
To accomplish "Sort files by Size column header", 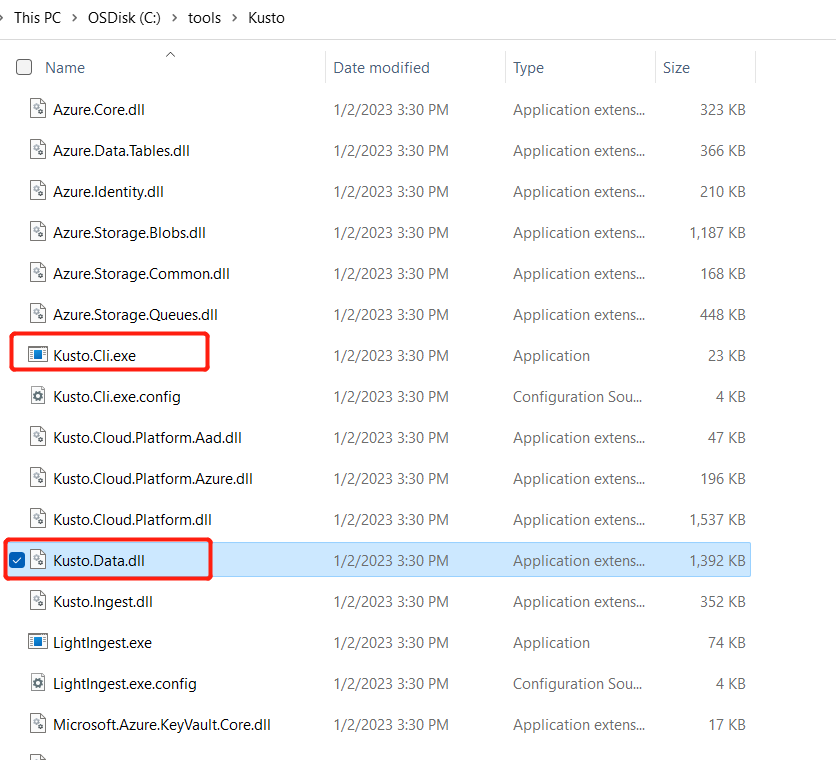I will tap(676, 68).
